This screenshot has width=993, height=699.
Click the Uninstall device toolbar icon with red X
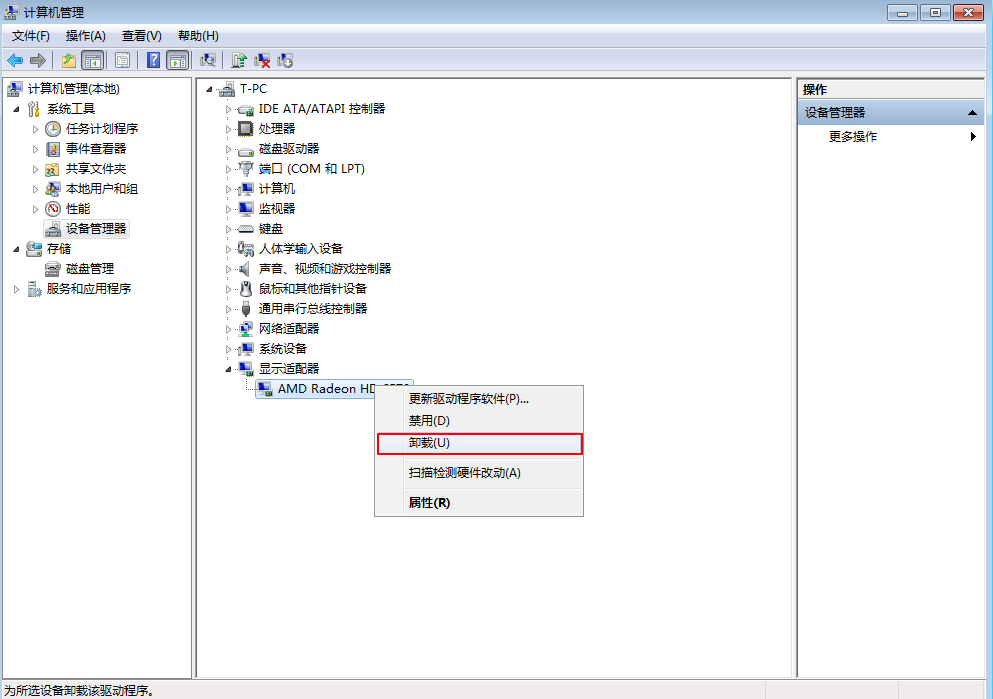(262, 61)
